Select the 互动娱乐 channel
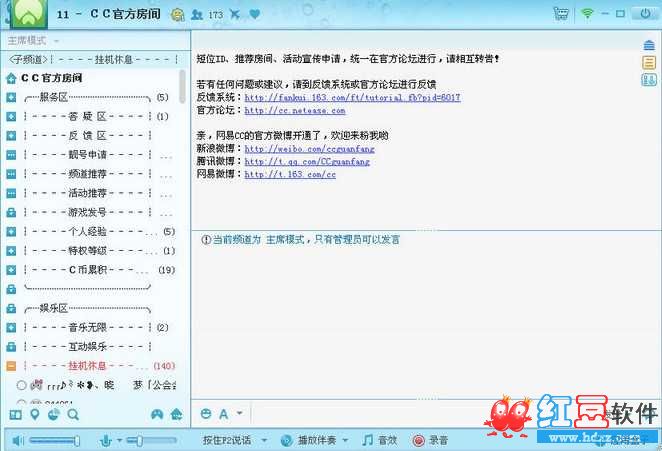This screenshot has width=662, height=451. pos(88,347)
